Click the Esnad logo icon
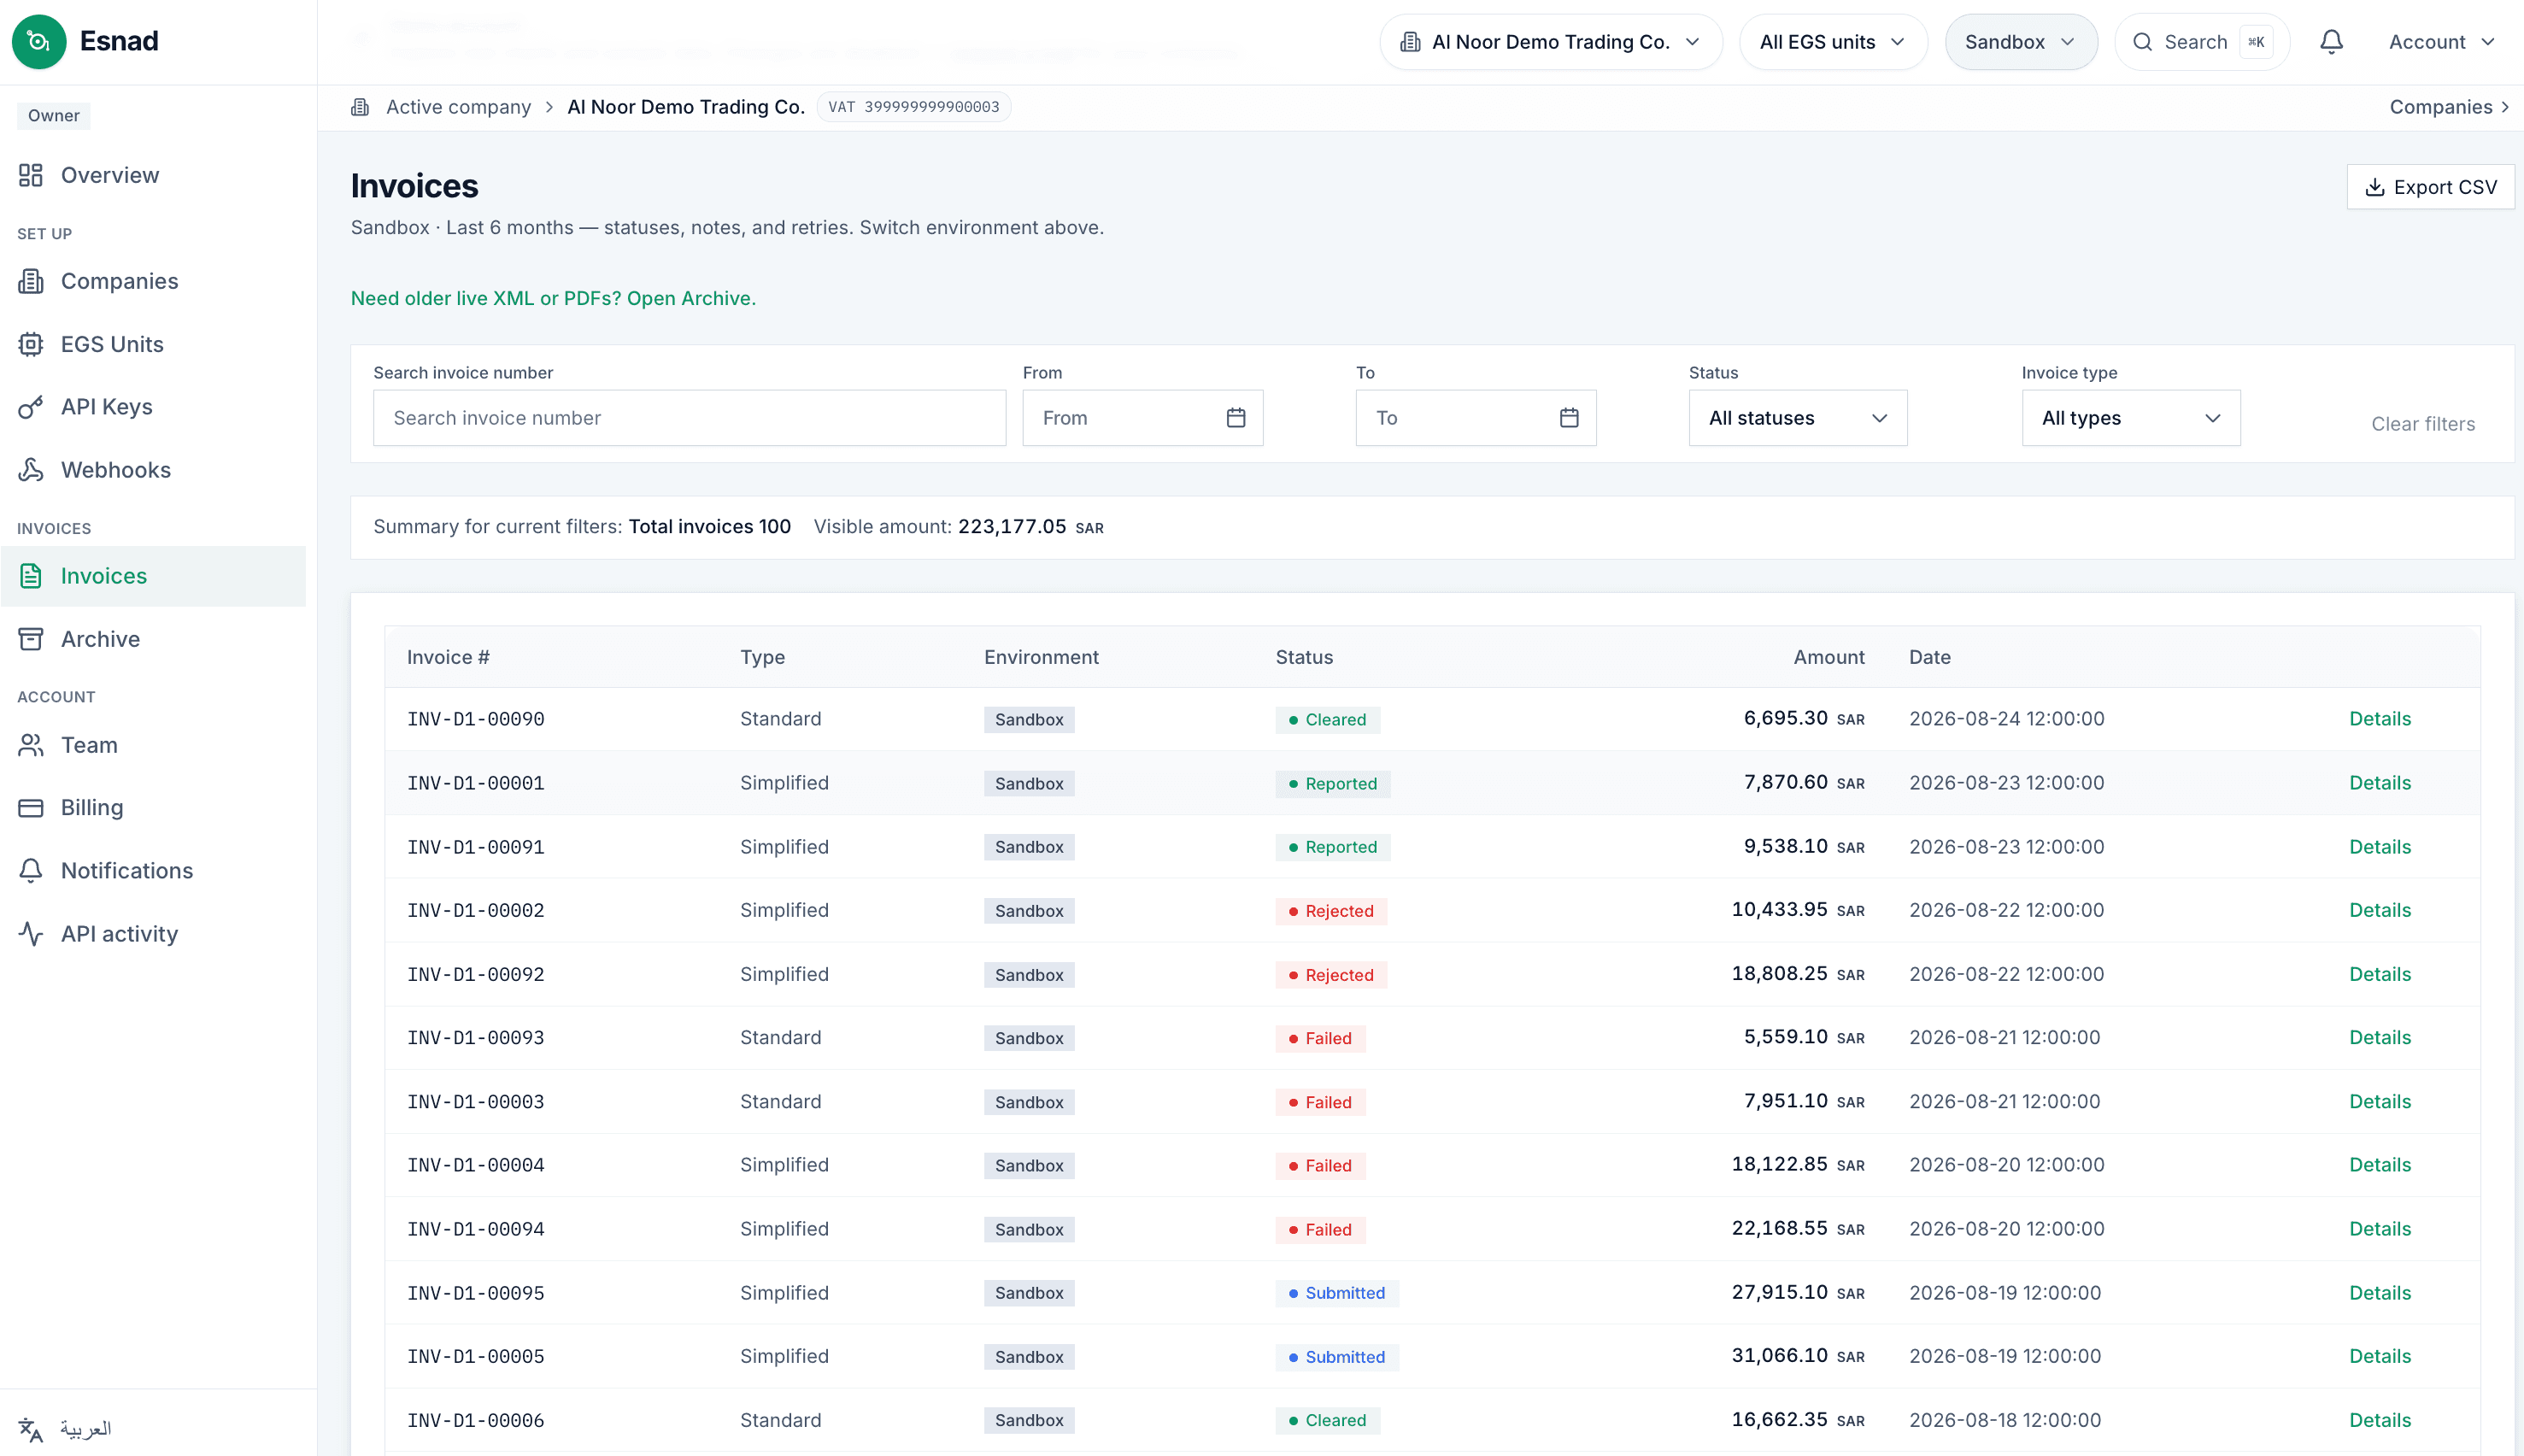 pyautogui.click(x=39, y=41)
